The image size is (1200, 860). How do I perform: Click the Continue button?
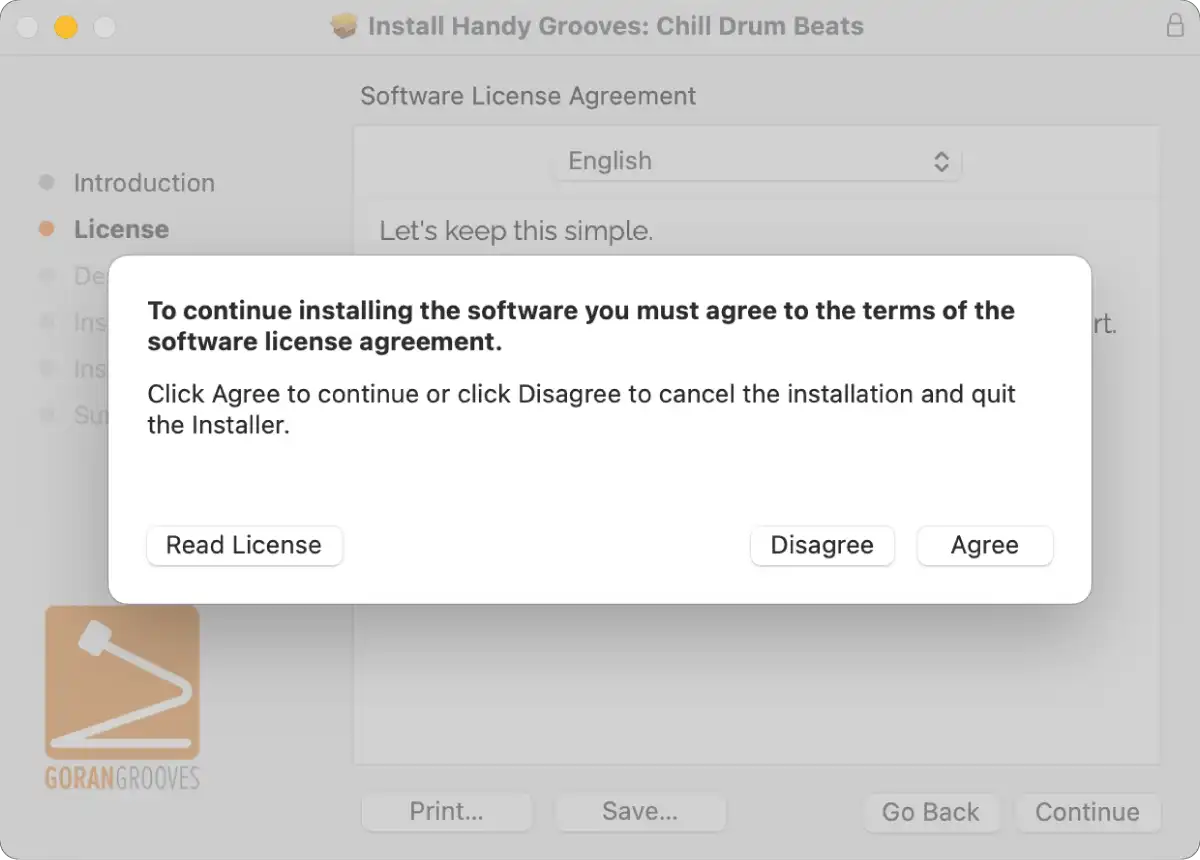tap(1087, 812)
